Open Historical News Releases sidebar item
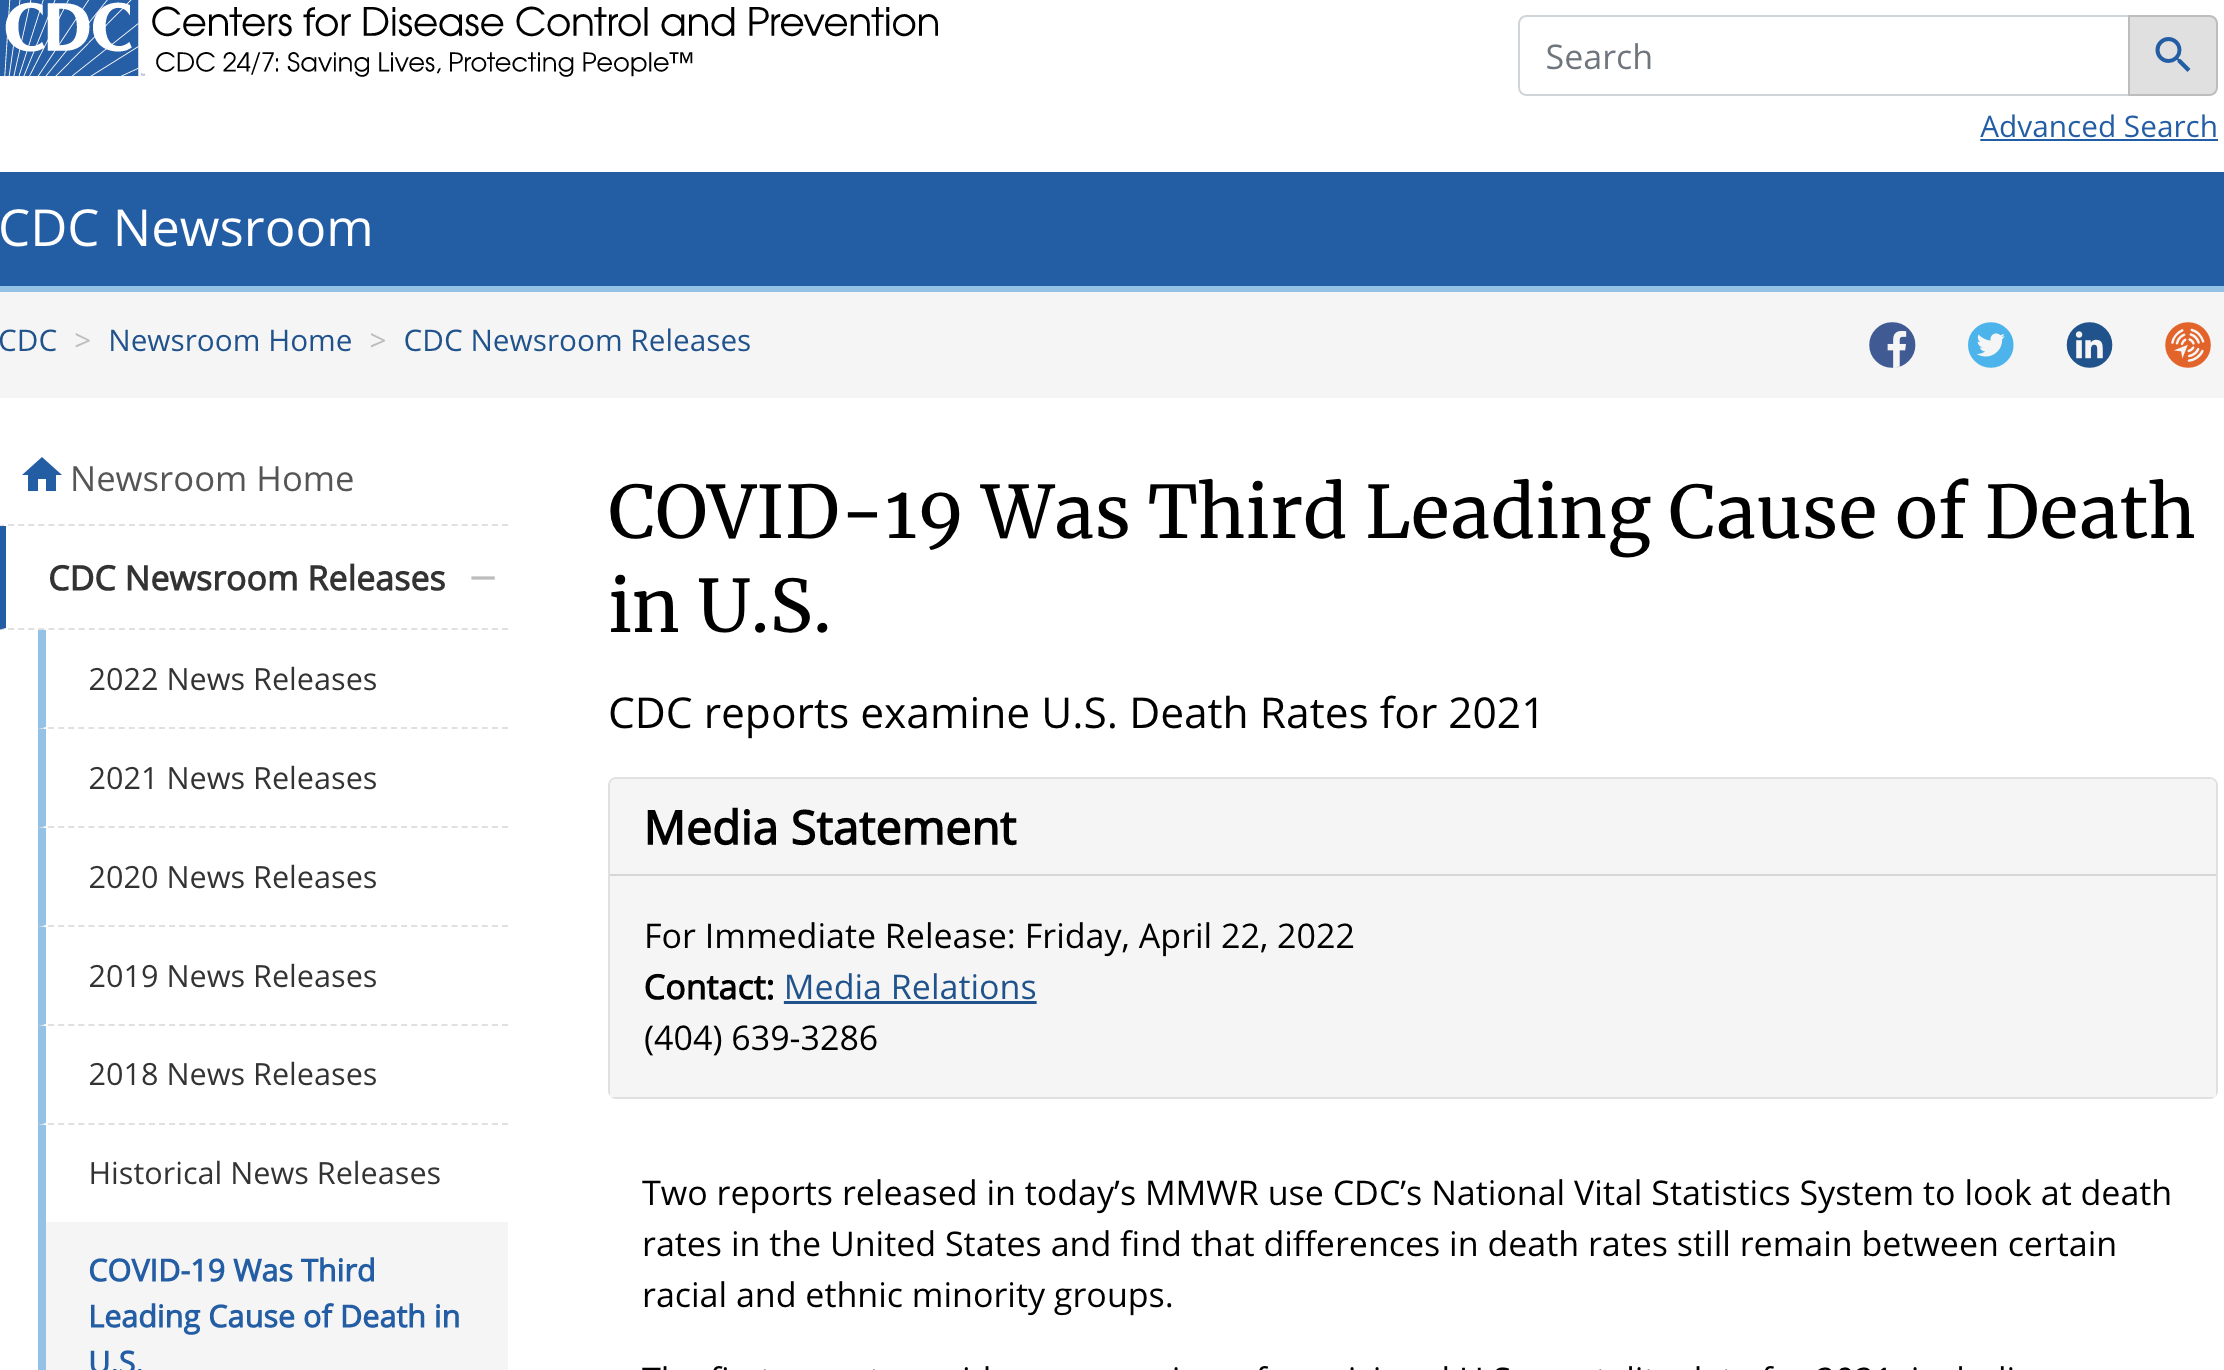 [x=264, y=1173]
